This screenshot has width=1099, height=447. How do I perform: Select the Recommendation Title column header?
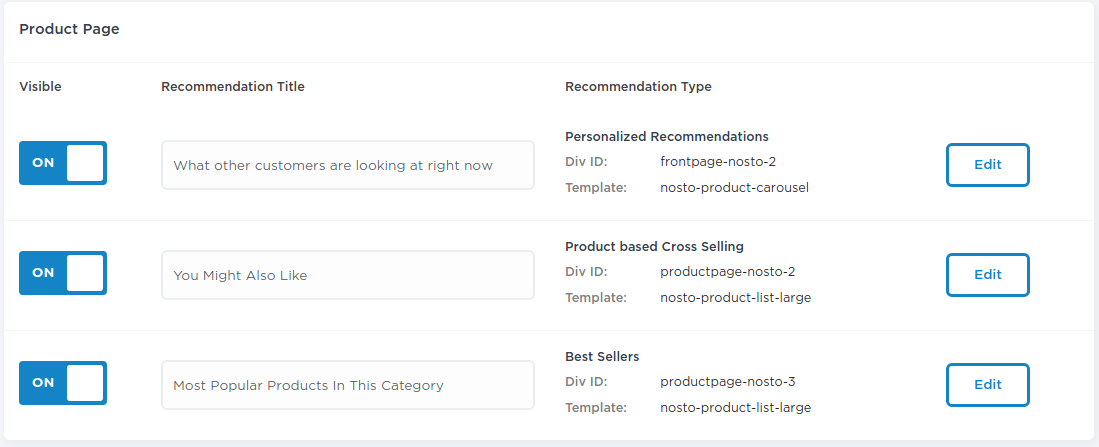(x=233, y=87)
